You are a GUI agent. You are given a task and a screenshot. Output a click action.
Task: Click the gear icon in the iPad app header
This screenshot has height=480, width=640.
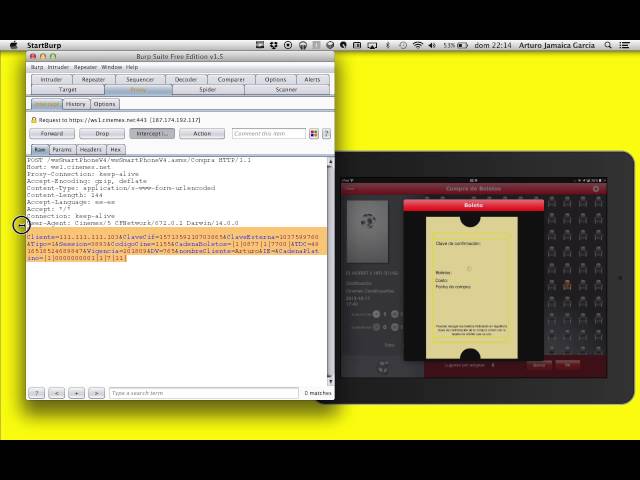click(x=596, y=189)
